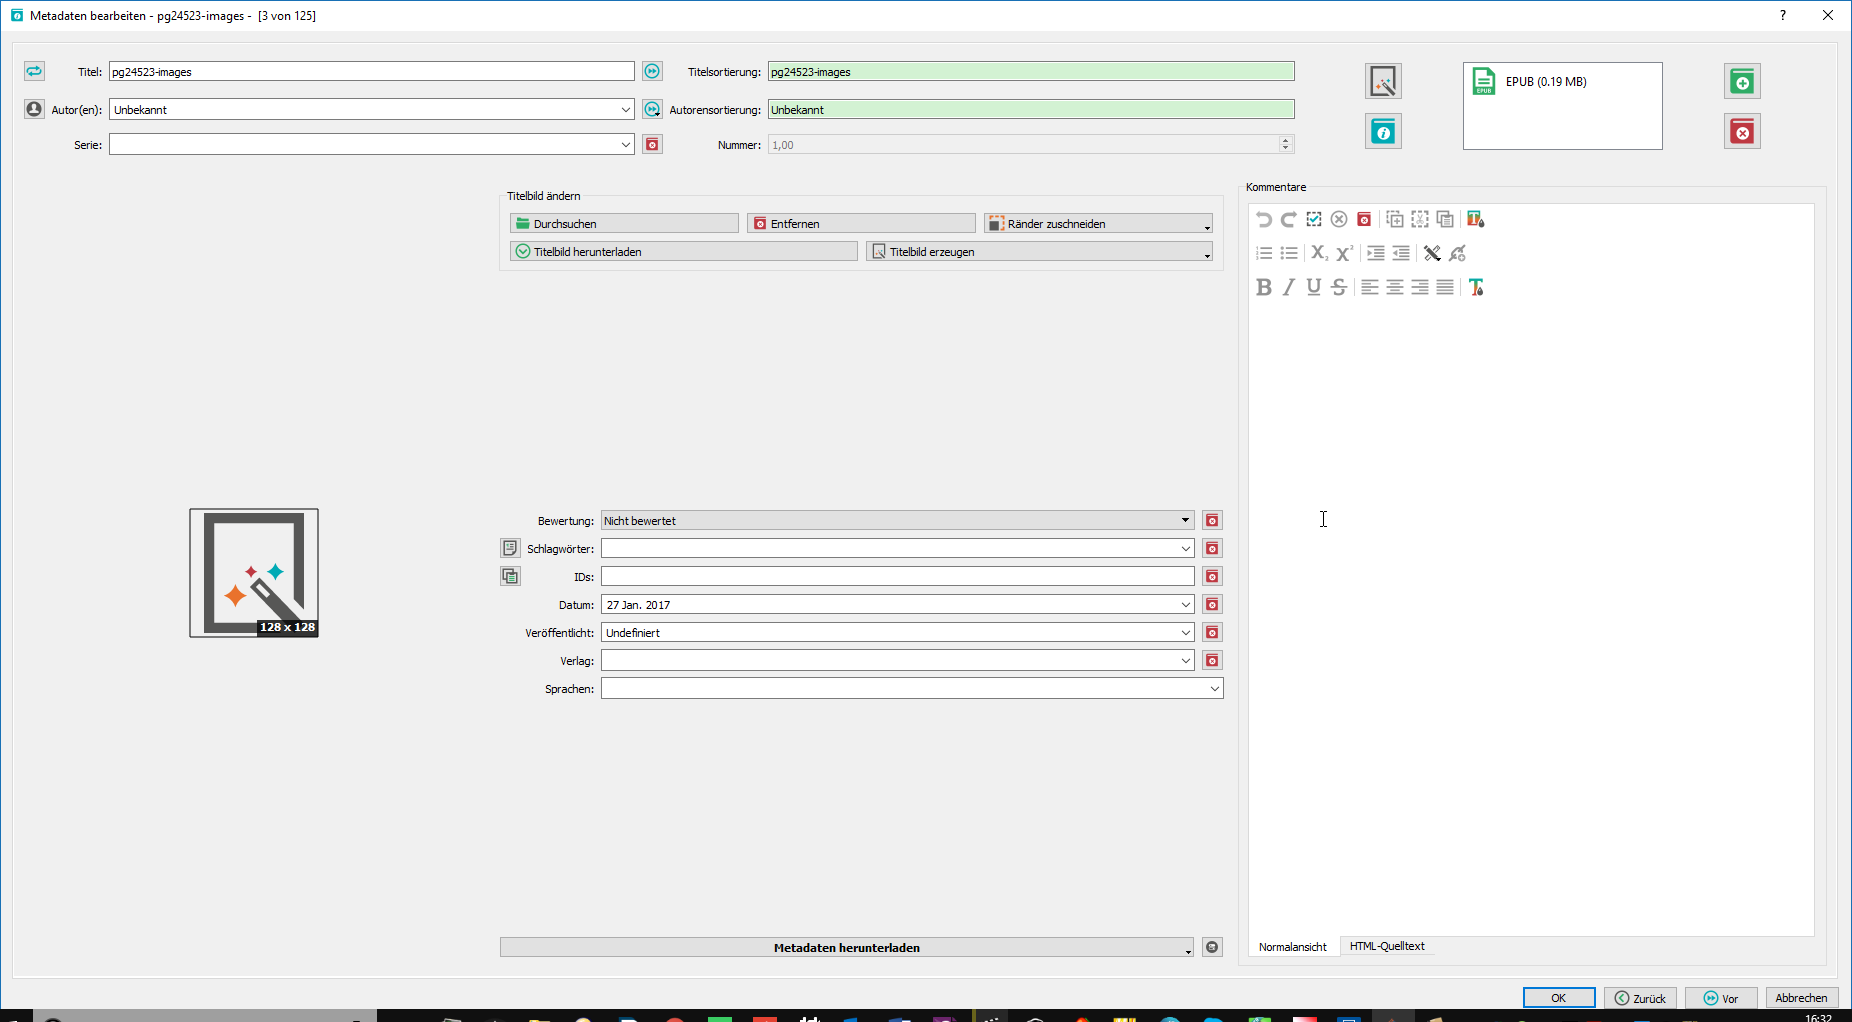1852x1022 pixels.
Task: Expand the Schlagwörter dropdown
Action: 1185,548
